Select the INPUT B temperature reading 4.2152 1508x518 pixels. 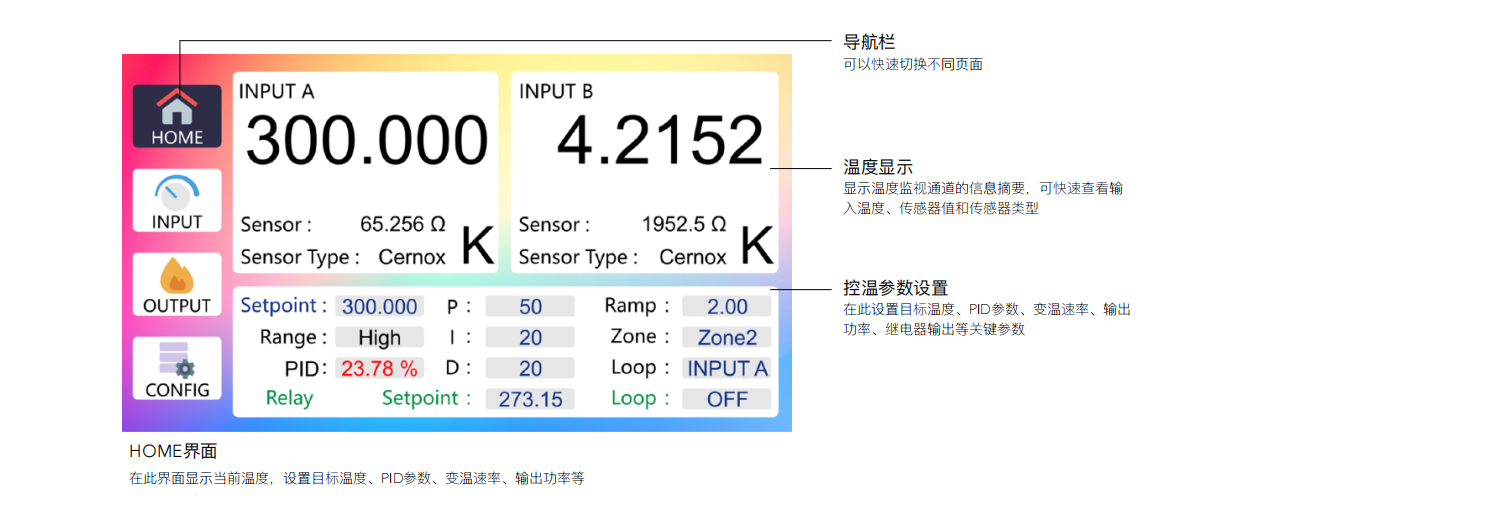pos(660,140)
